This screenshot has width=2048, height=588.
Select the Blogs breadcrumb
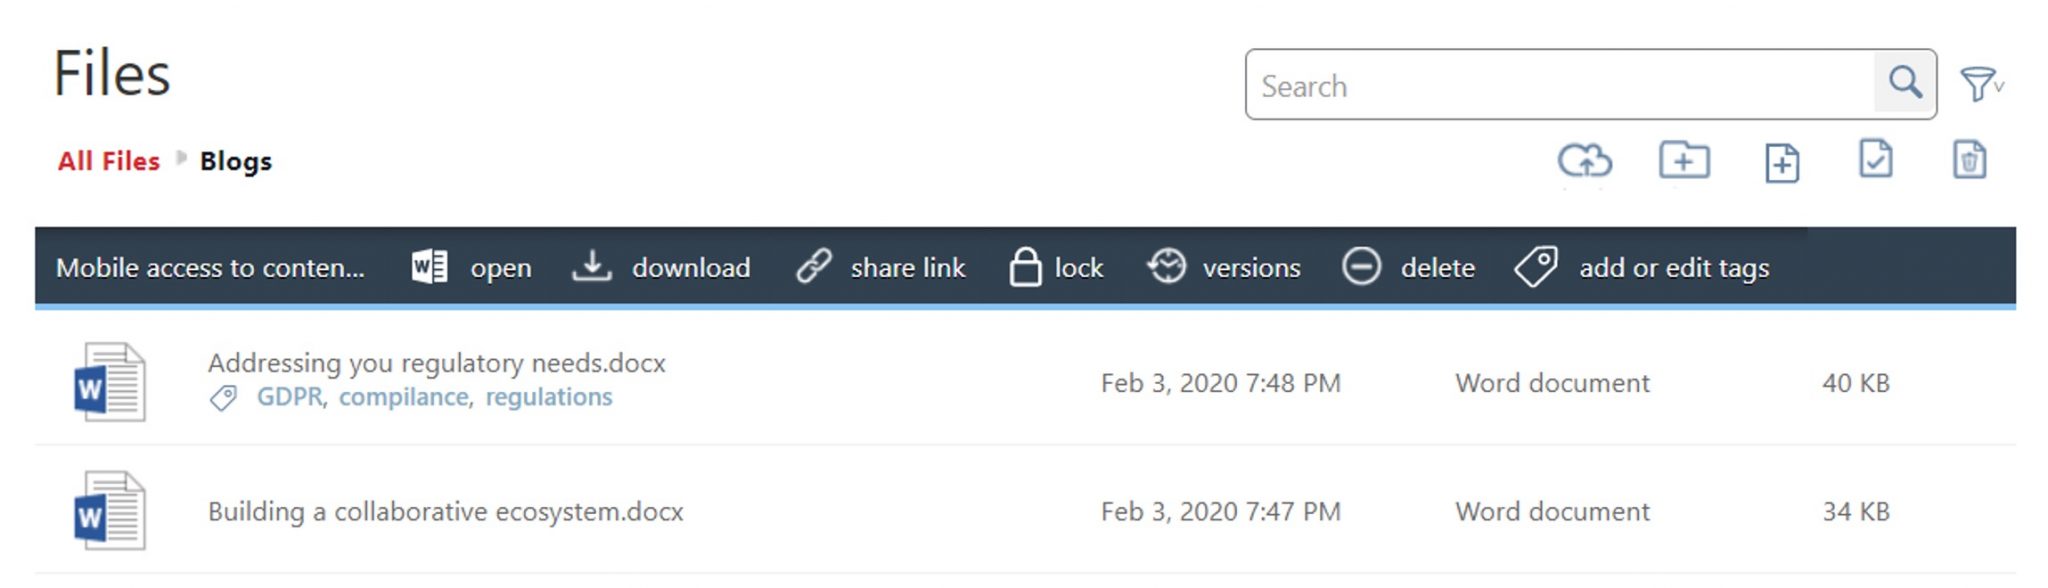(236, 161)
